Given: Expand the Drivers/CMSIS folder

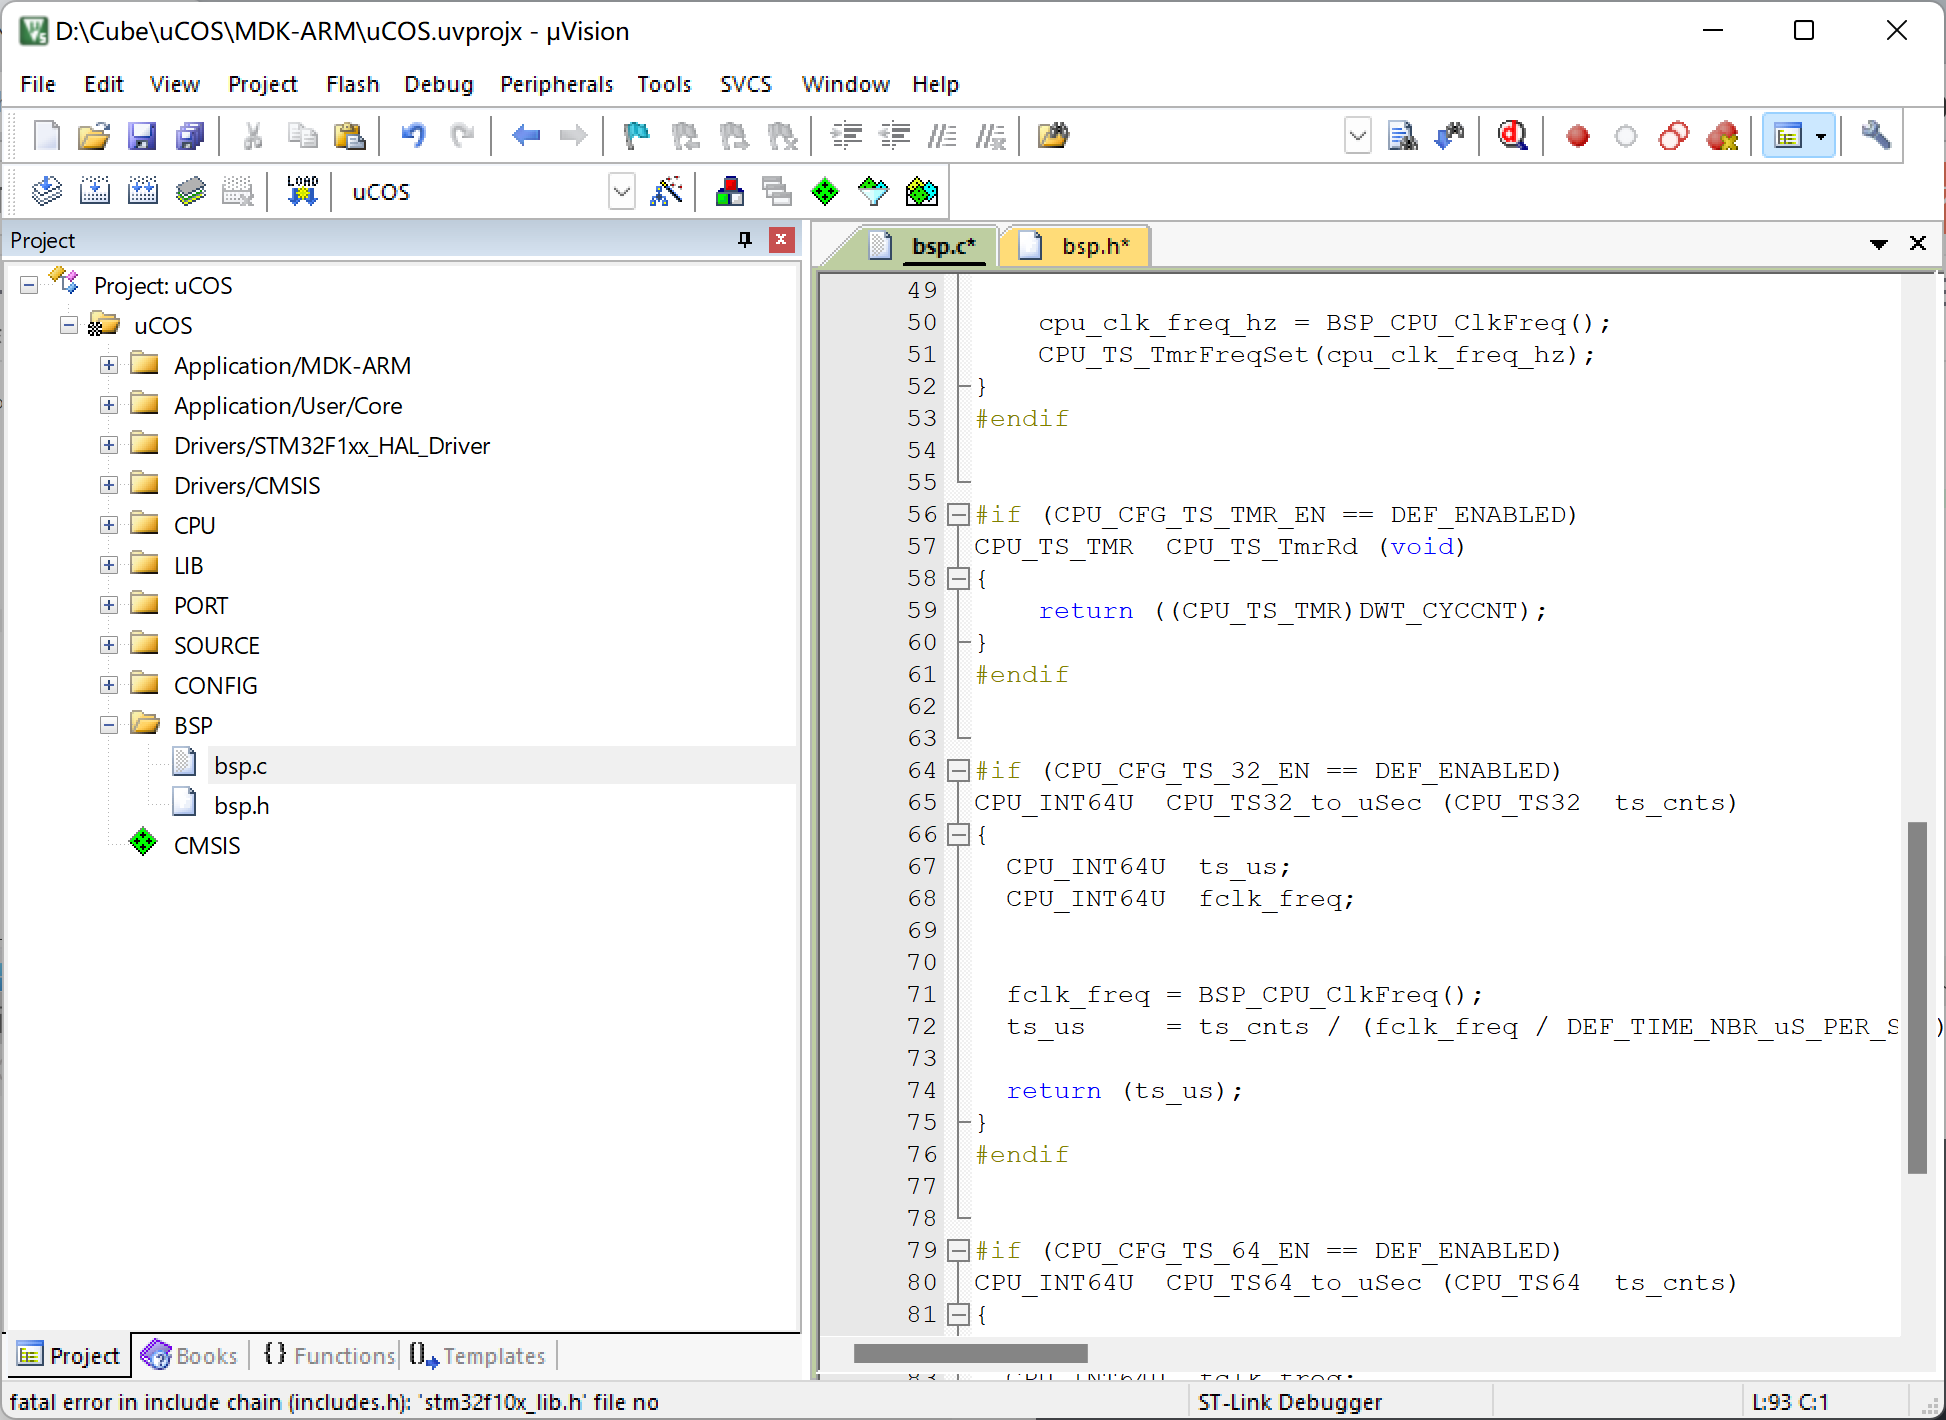Looking at the screenshot, I should coord(109,485).
